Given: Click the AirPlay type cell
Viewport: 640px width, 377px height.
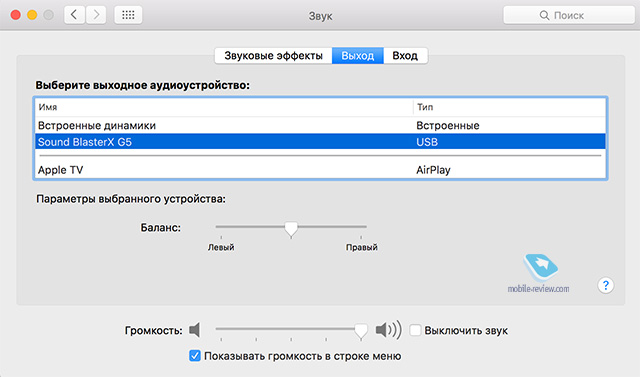Looking at the screenshot, I should coord(433,170).
